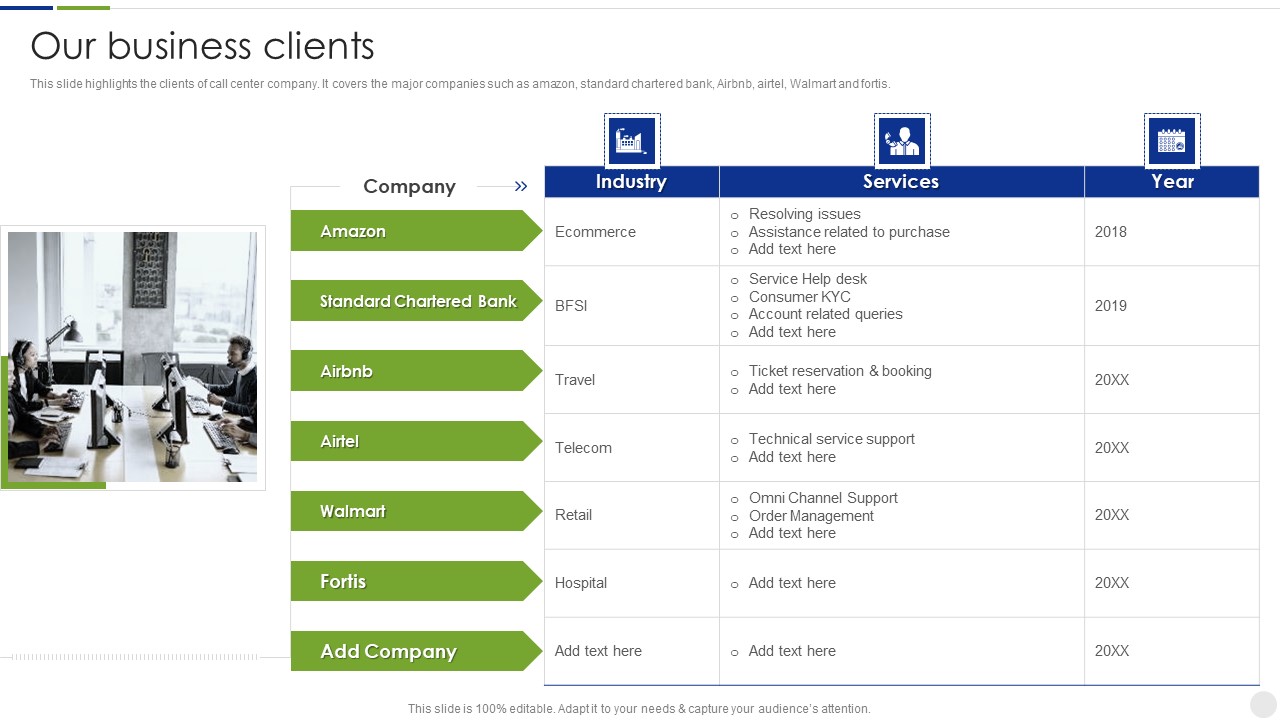Click the double chevron beside Company
Image resolution: width=1280 pixels, height=720 pixels.
point(521,186)
